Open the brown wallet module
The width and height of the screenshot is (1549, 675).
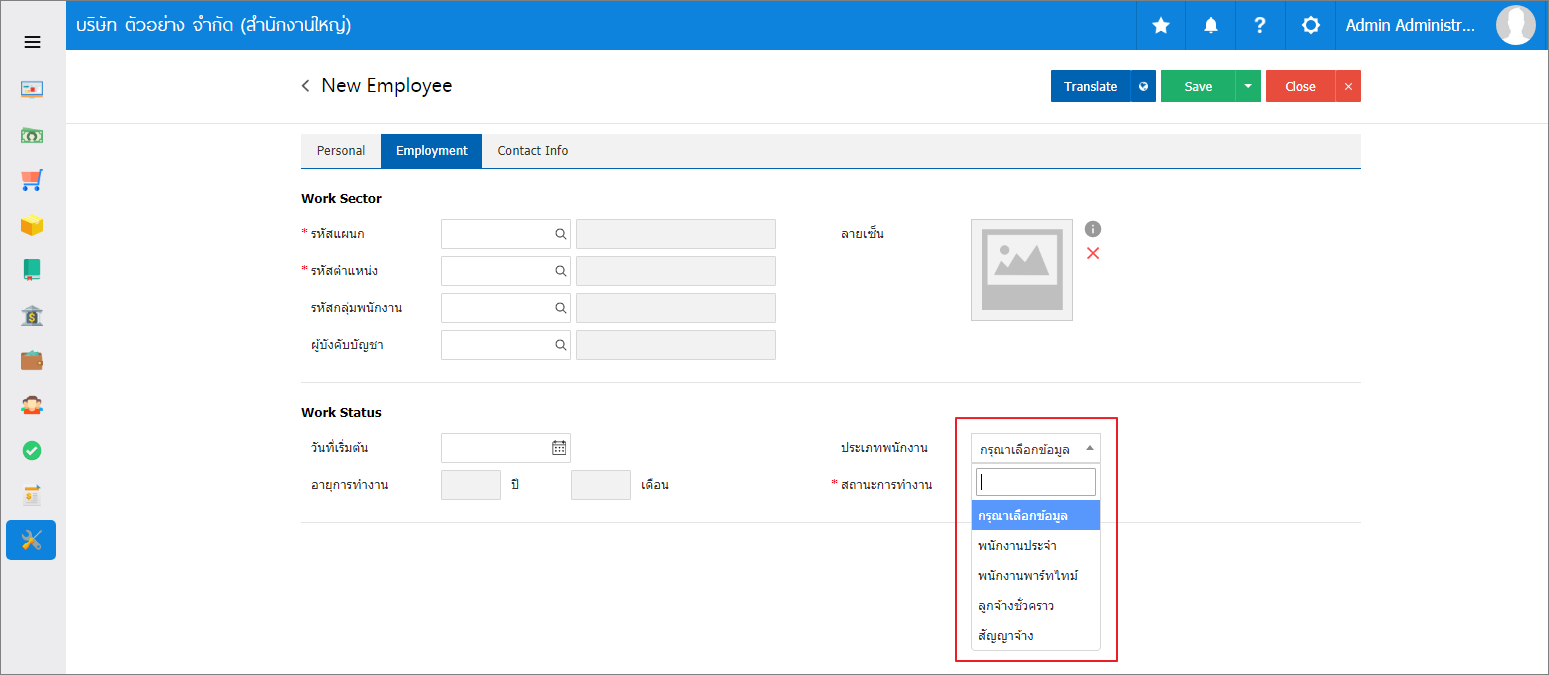pos(32,360)
